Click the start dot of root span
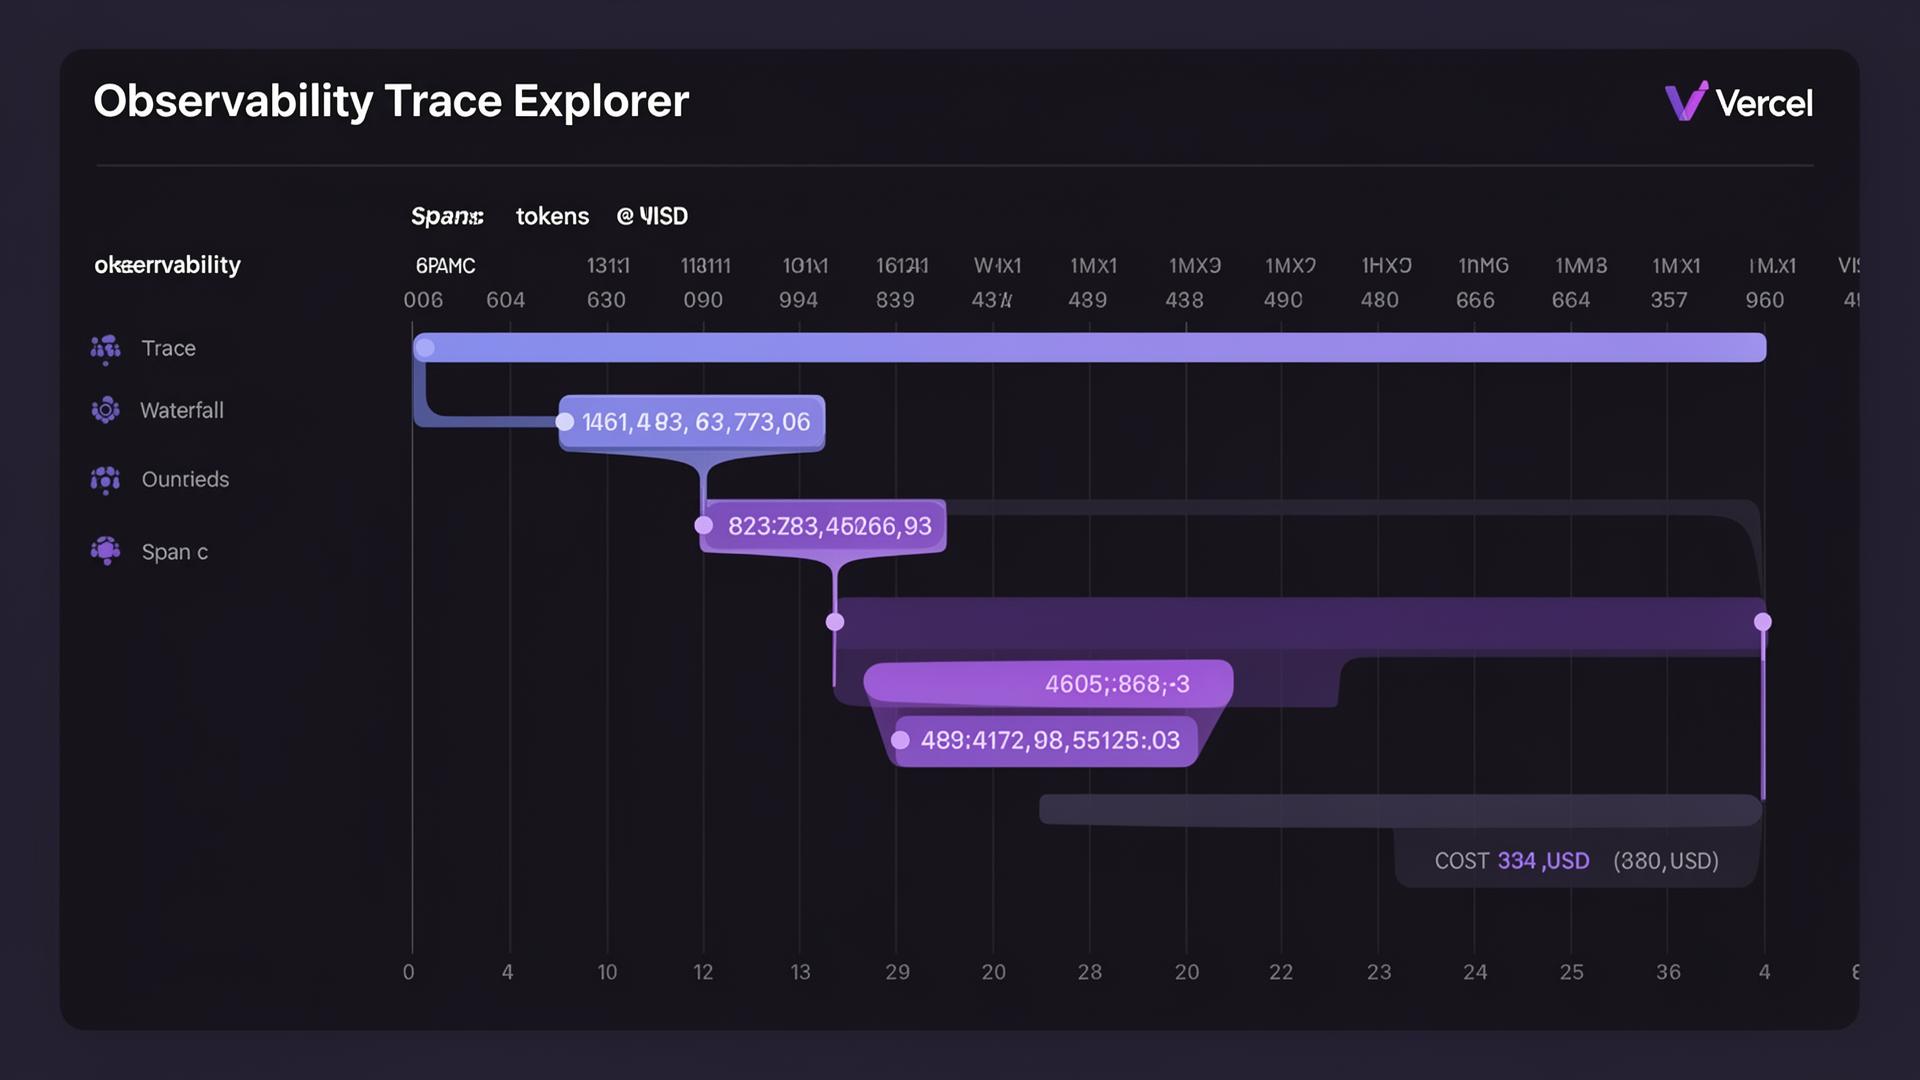The width and height of the screenshot is (1920, 1080). [x=425, y=348]
